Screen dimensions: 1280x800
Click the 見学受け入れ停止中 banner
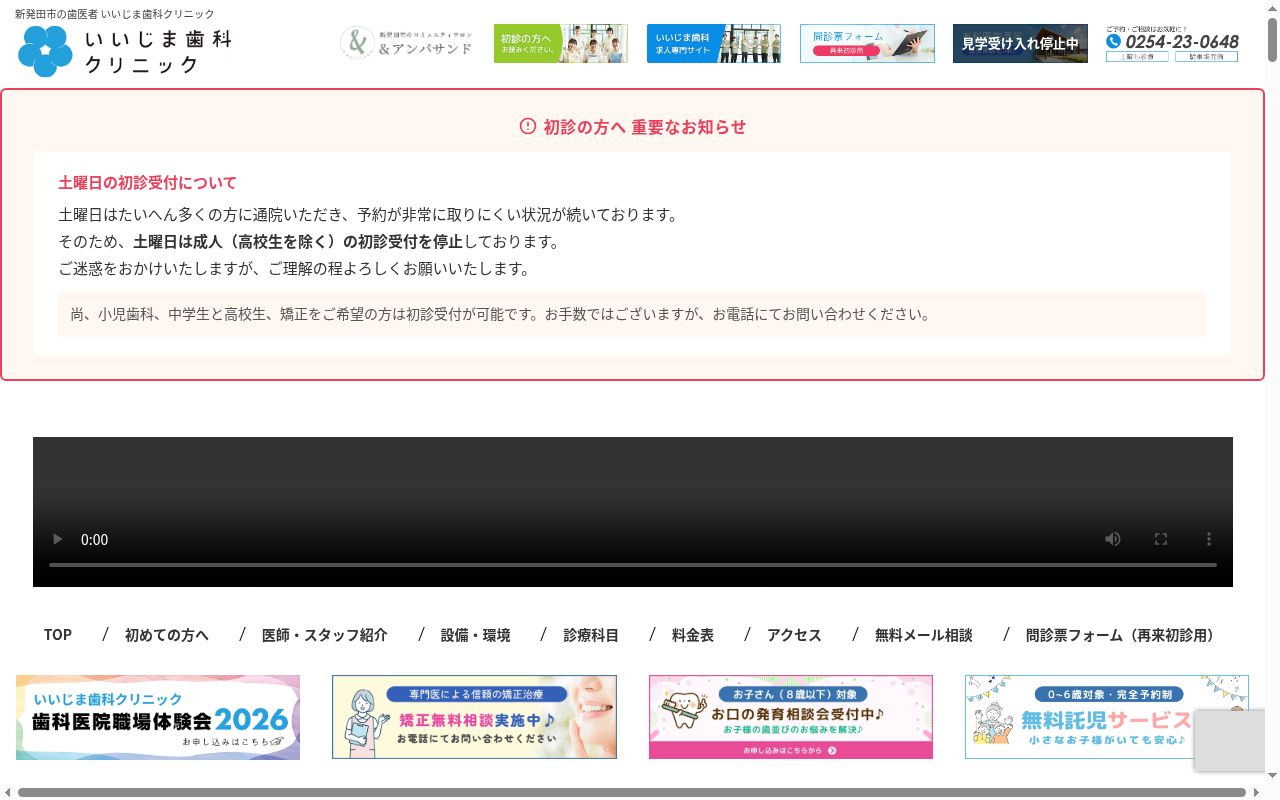[1020, 43]
